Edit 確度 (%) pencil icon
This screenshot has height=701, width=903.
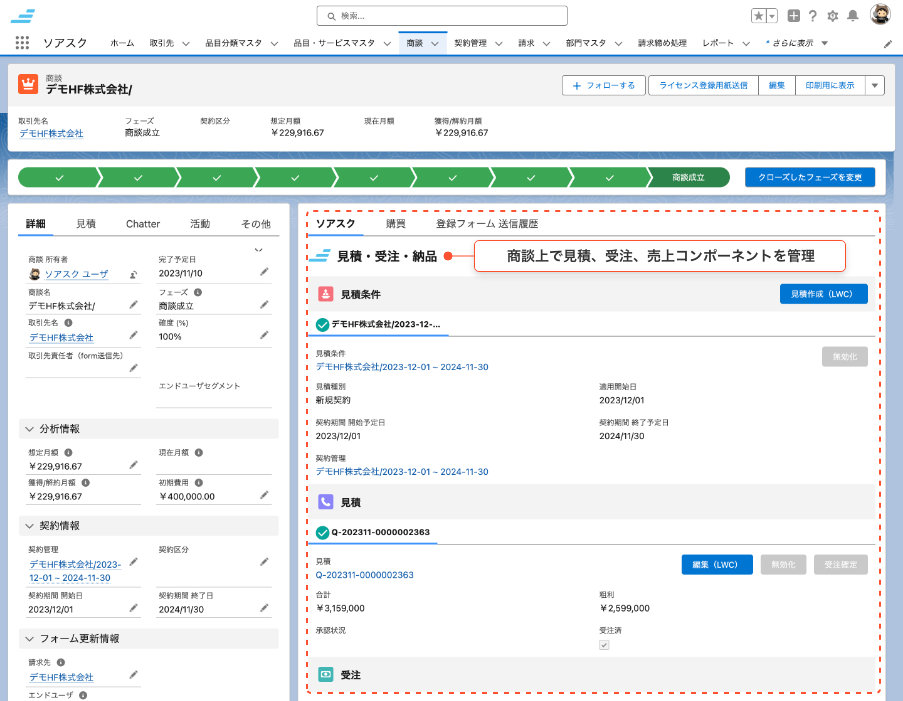(x=264, y=335)
